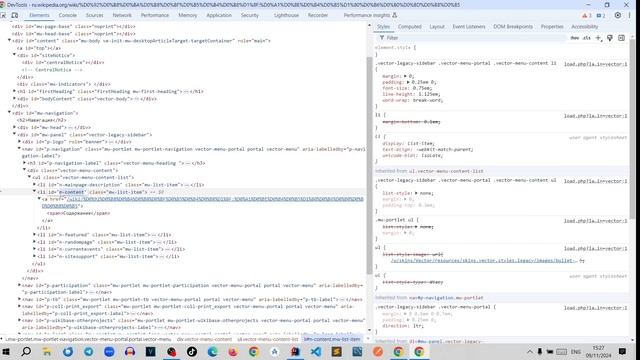Add a new style rule with plus icon
Screen dimensions: 640x360
pos(598,38)
